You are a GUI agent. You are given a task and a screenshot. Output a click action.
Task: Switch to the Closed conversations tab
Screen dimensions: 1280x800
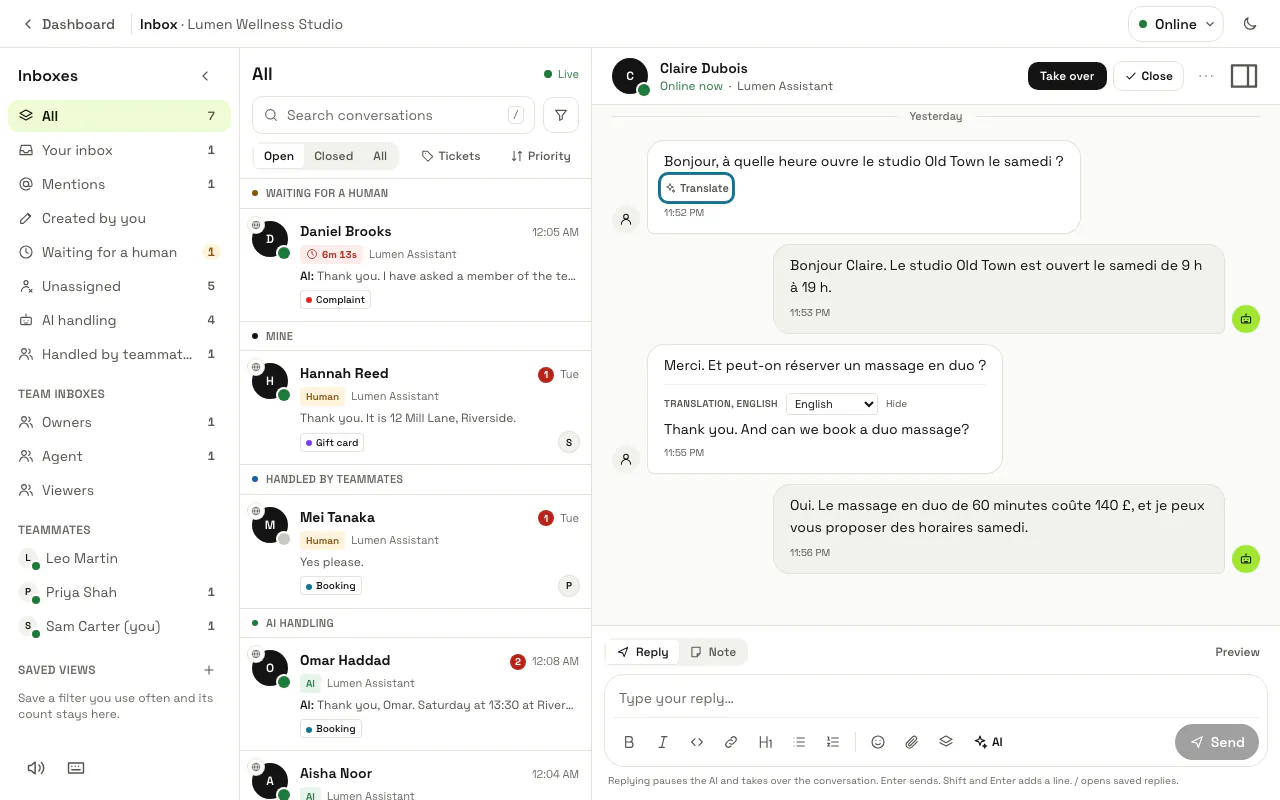coord(333,156)
